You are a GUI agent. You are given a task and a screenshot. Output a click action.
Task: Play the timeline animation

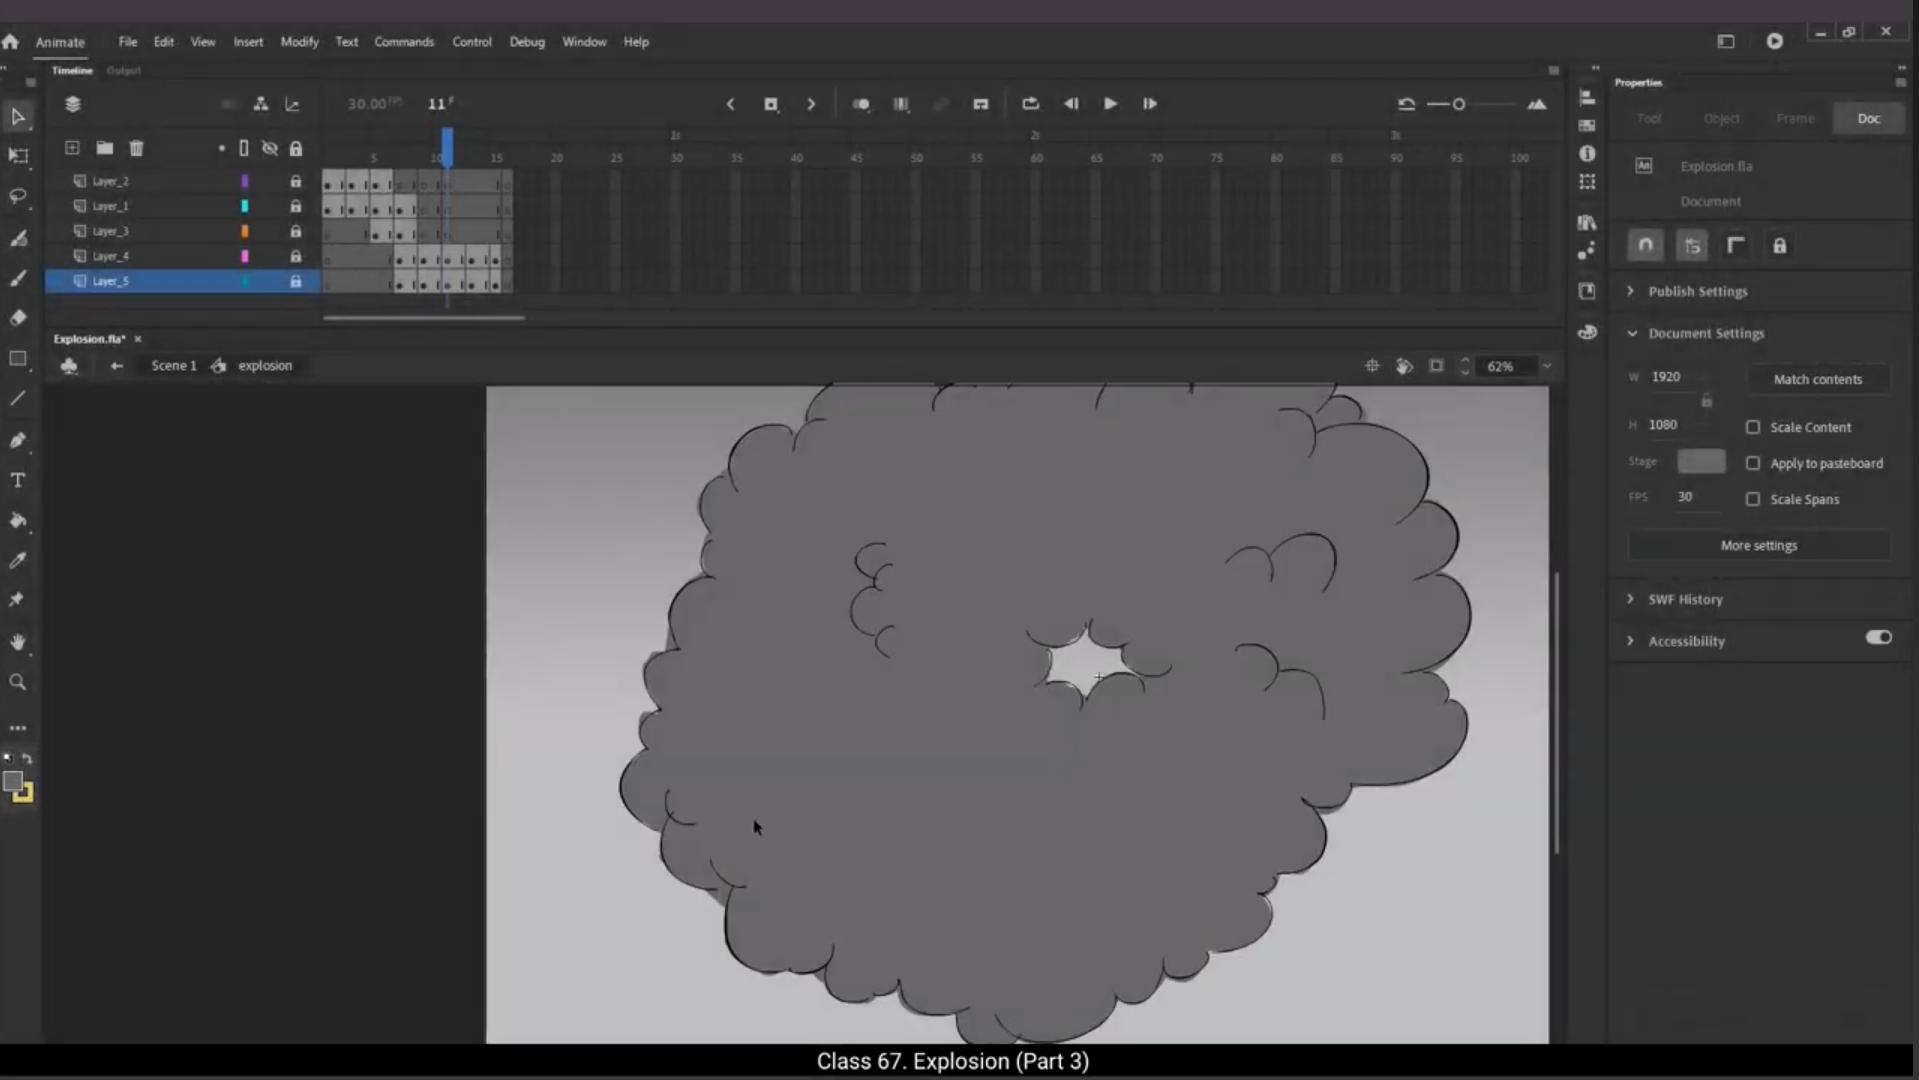[x=1110, y=104]
